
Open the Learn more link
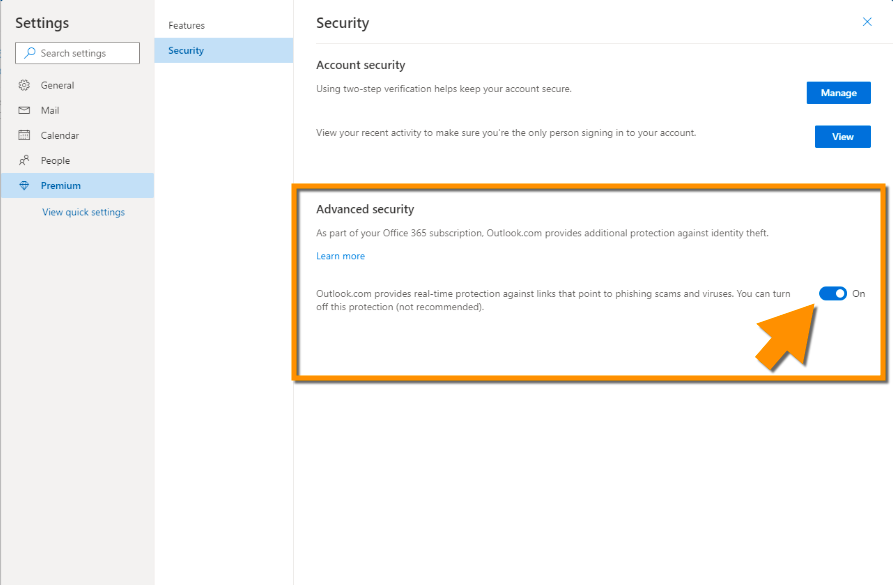[340, 256]
